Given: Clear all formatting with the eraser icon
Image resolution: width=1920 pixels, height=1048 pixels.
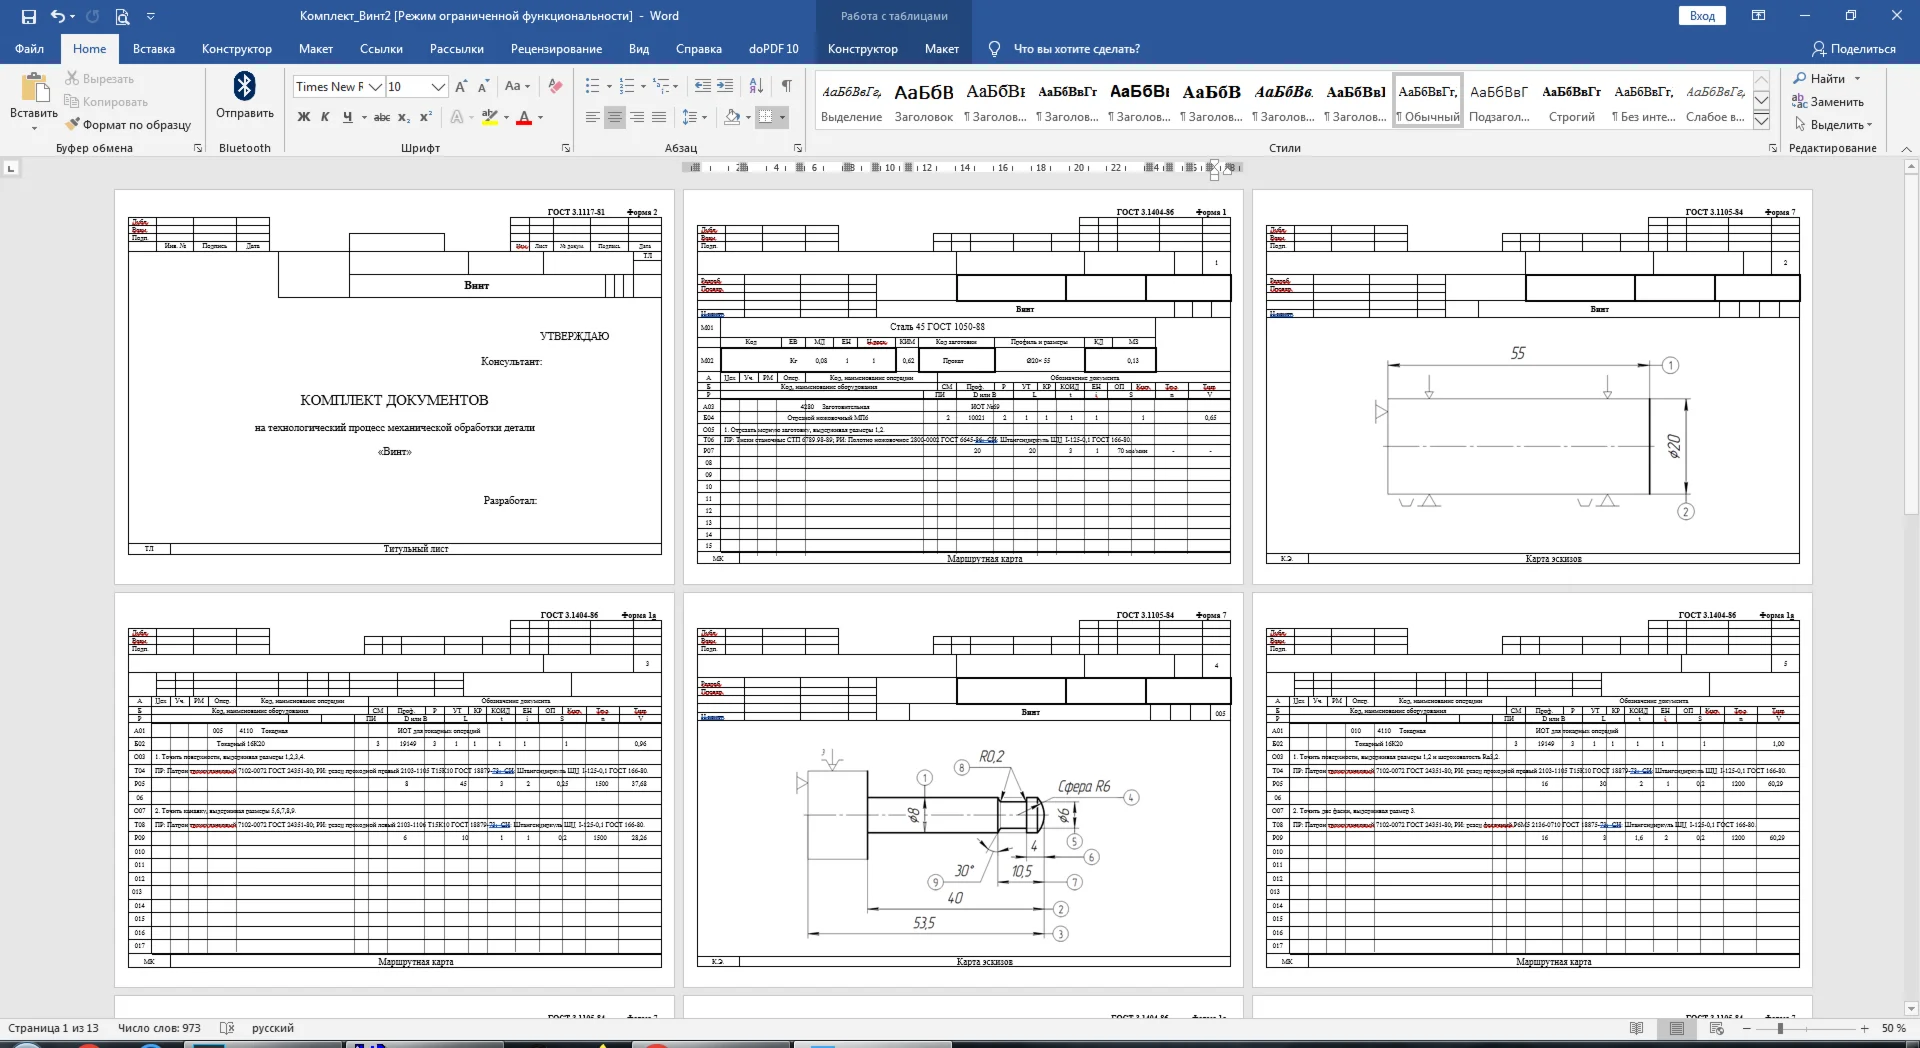Looking at the screenshot, I should click(x=555, y=87).
